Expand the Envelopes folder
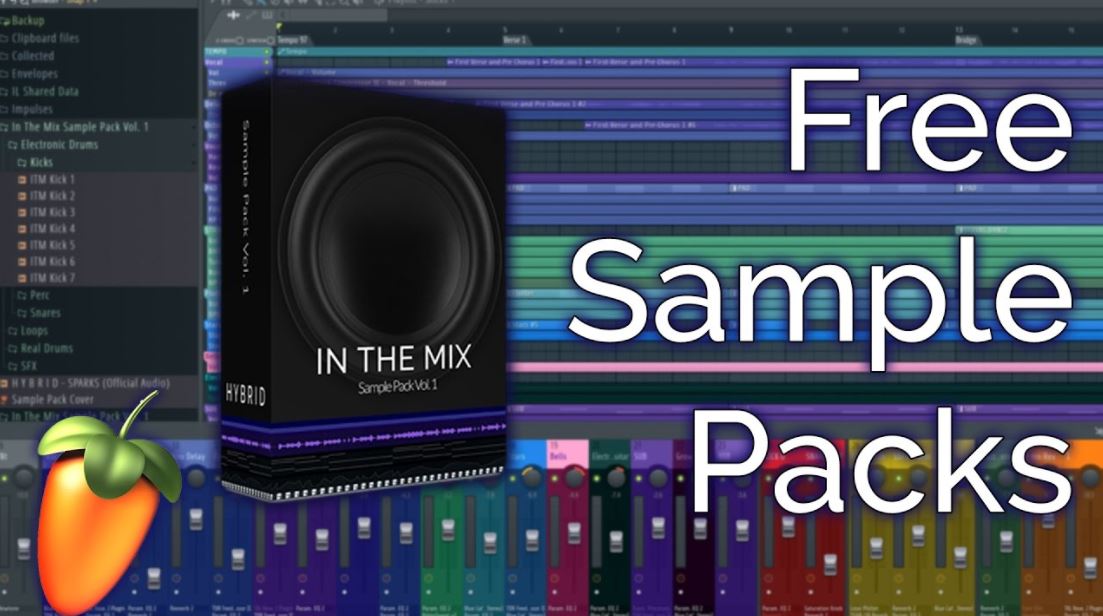Screen dimensions: 1103x616 coord(5,74)
